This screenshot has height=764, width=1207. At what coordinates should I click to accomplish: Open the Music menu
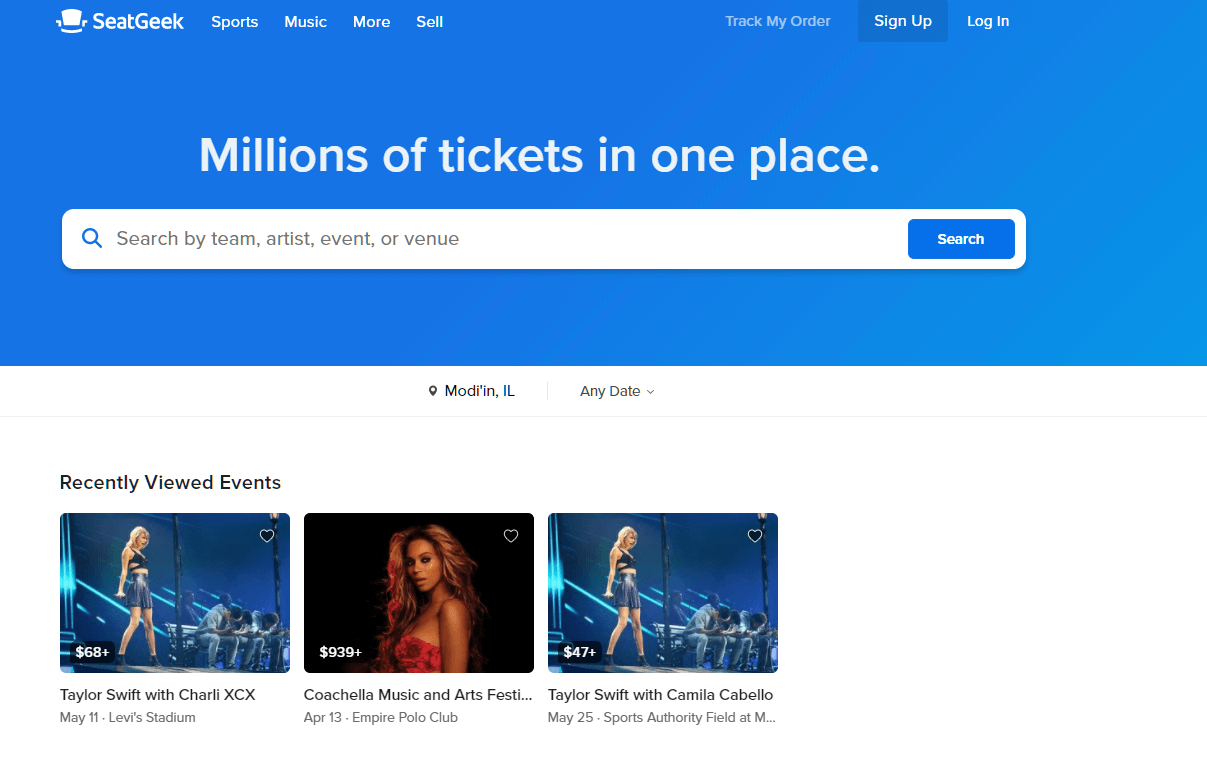(305, 21)
